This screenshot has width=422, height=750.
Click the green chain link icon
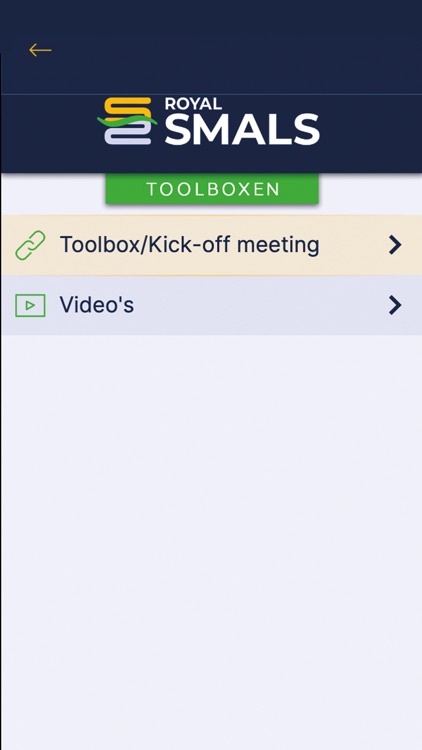coord(30,245)
